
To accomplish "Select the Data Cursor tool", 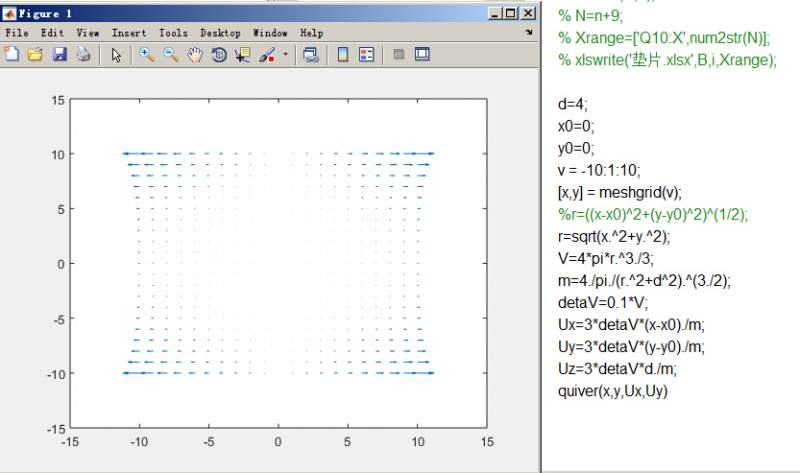I will pos(243,55).
